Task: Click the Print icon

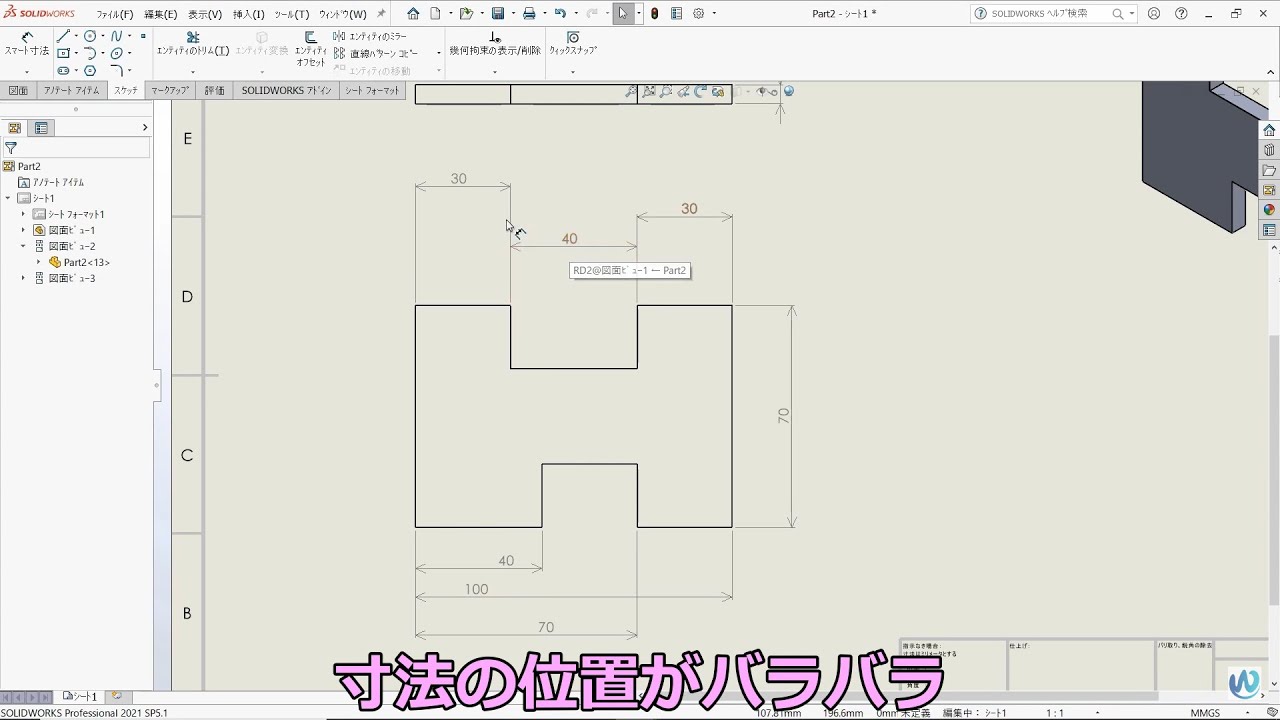Action: pyautogui.click(x=529, y=14)
